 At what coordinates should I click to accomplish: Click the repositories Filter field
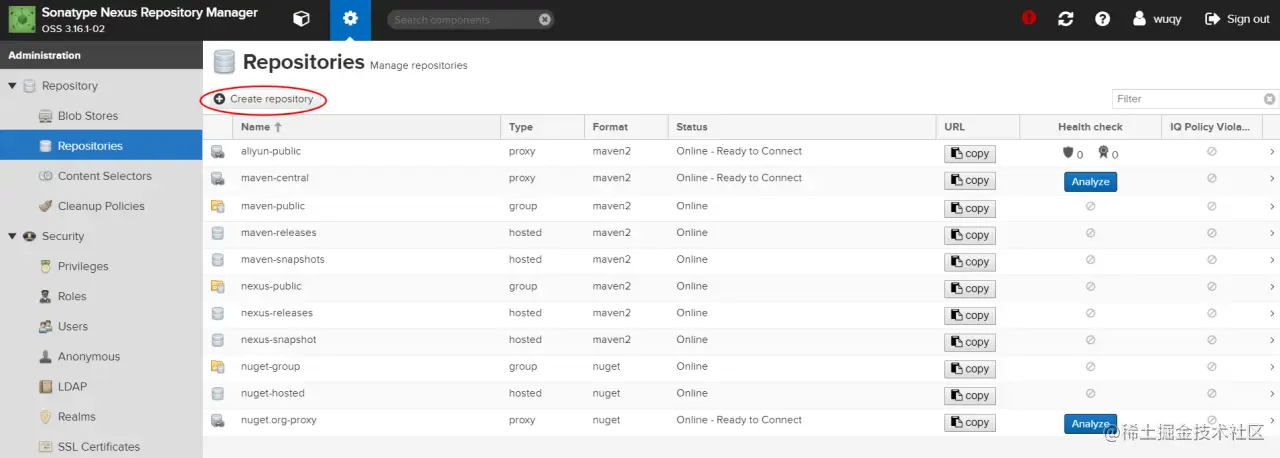tap(1187, 99)
